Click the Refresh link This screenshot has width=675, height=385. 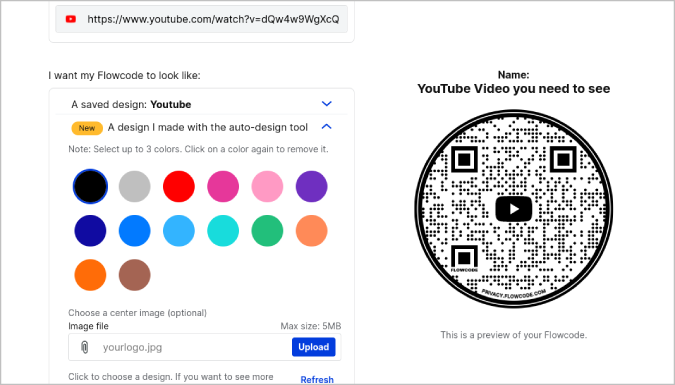tap(317, 379)
